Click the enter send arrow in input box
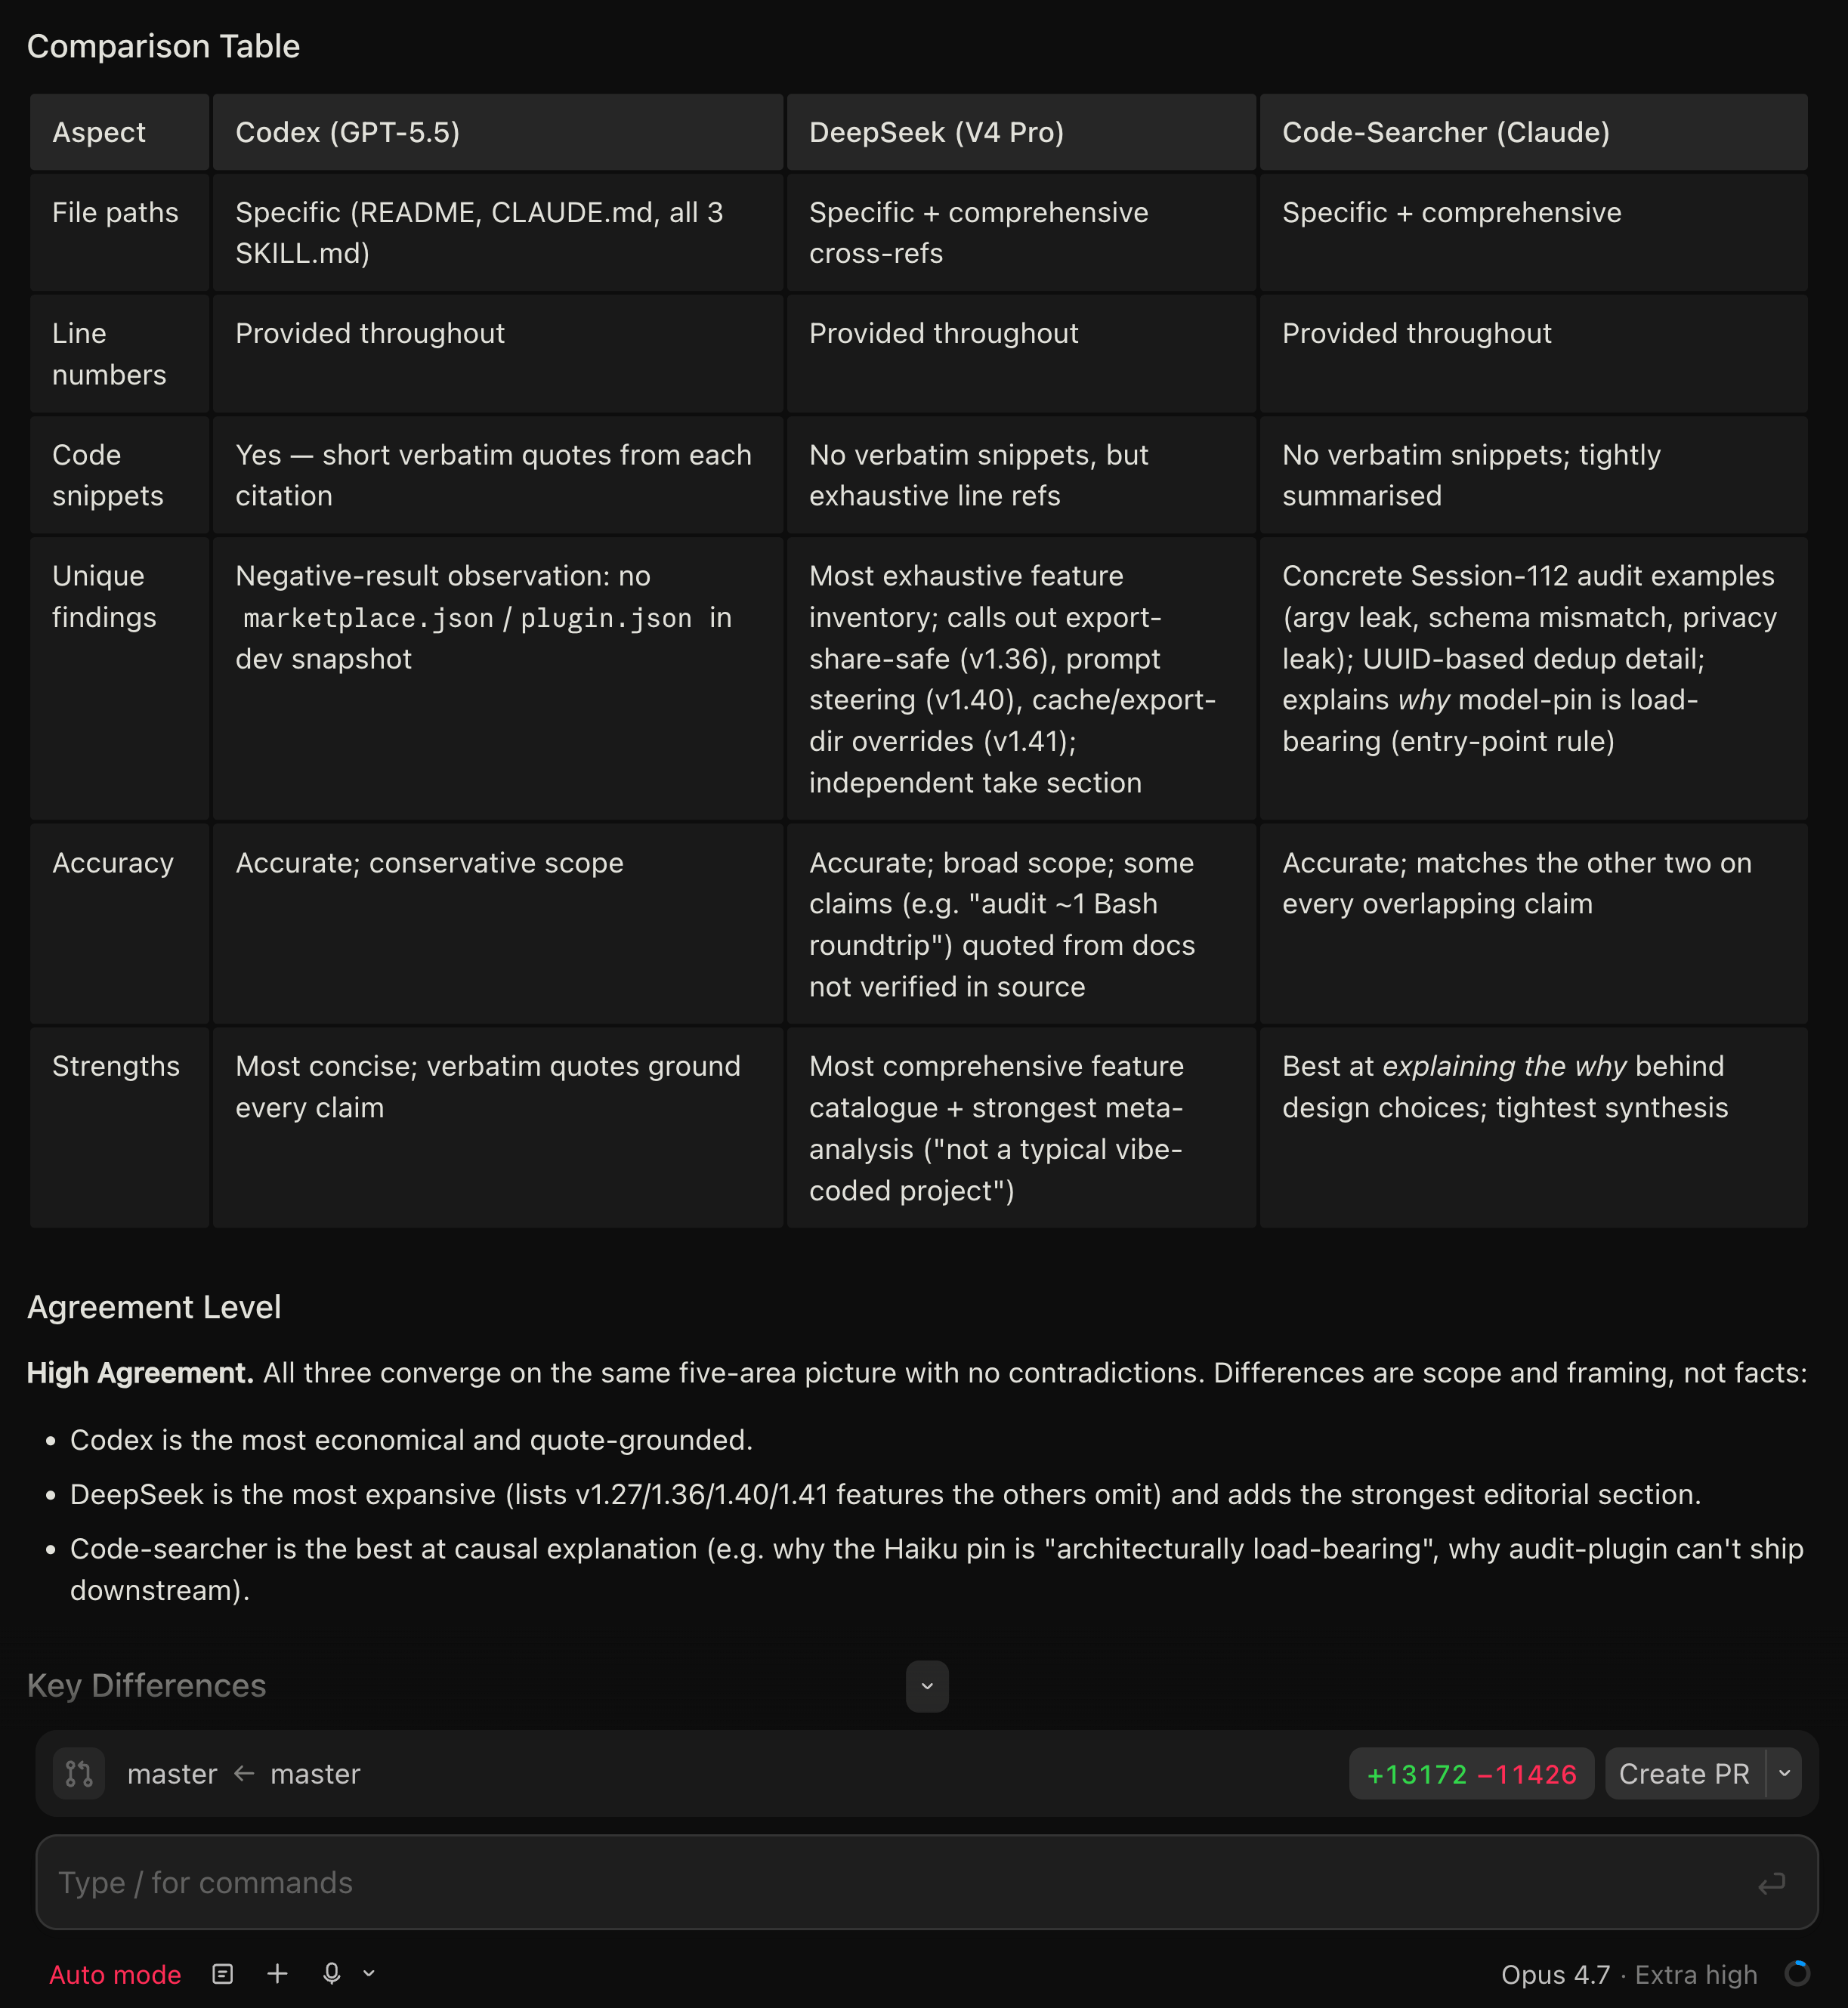The height and width of the screenshot is (2008, 1848). [1771, 1883]
